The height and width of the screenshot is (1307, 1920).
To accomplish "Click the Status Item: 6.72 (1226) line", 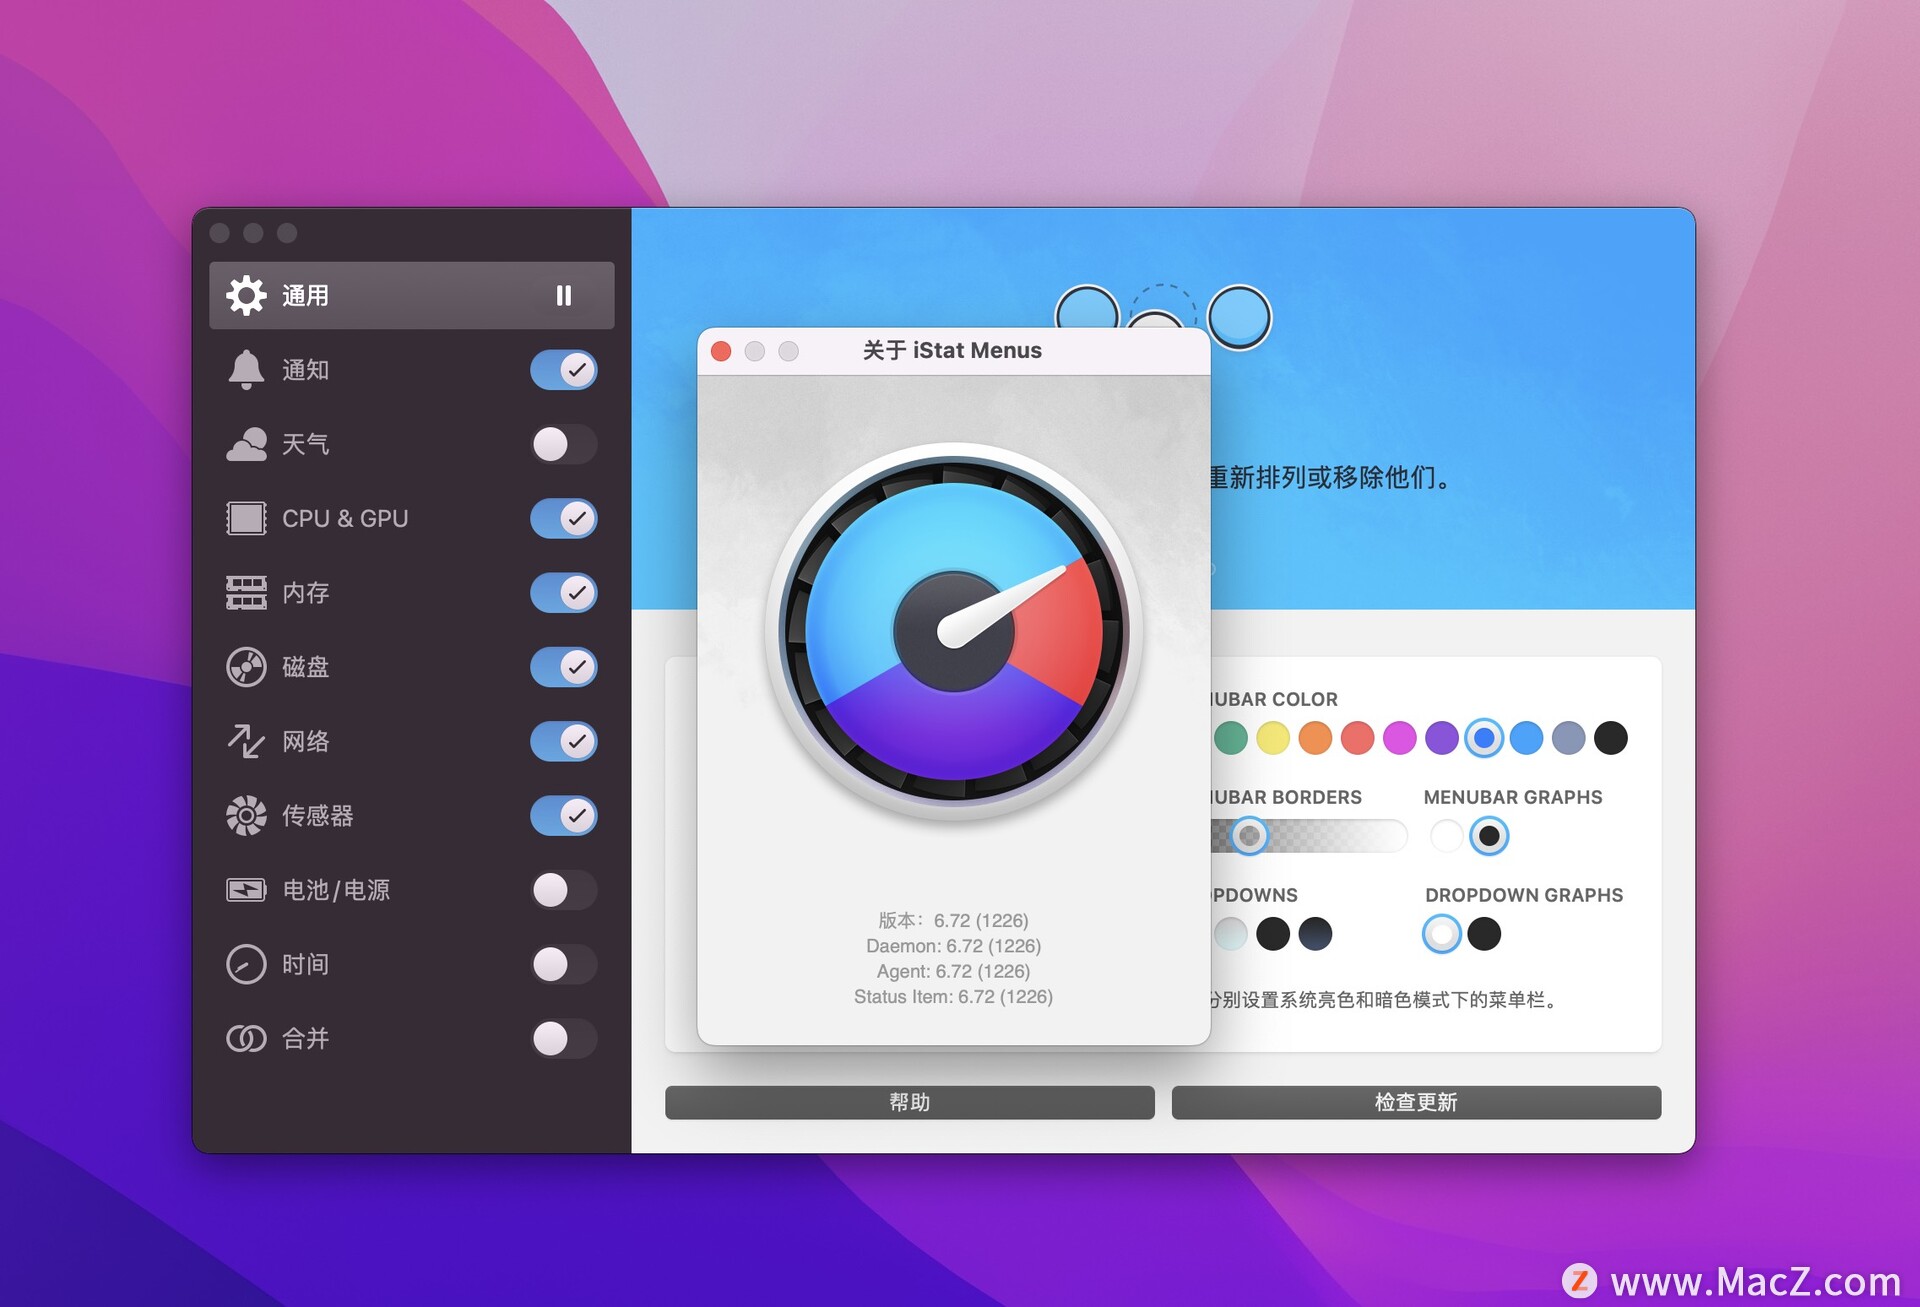I will pyautogui.click(x=953, y=997).
